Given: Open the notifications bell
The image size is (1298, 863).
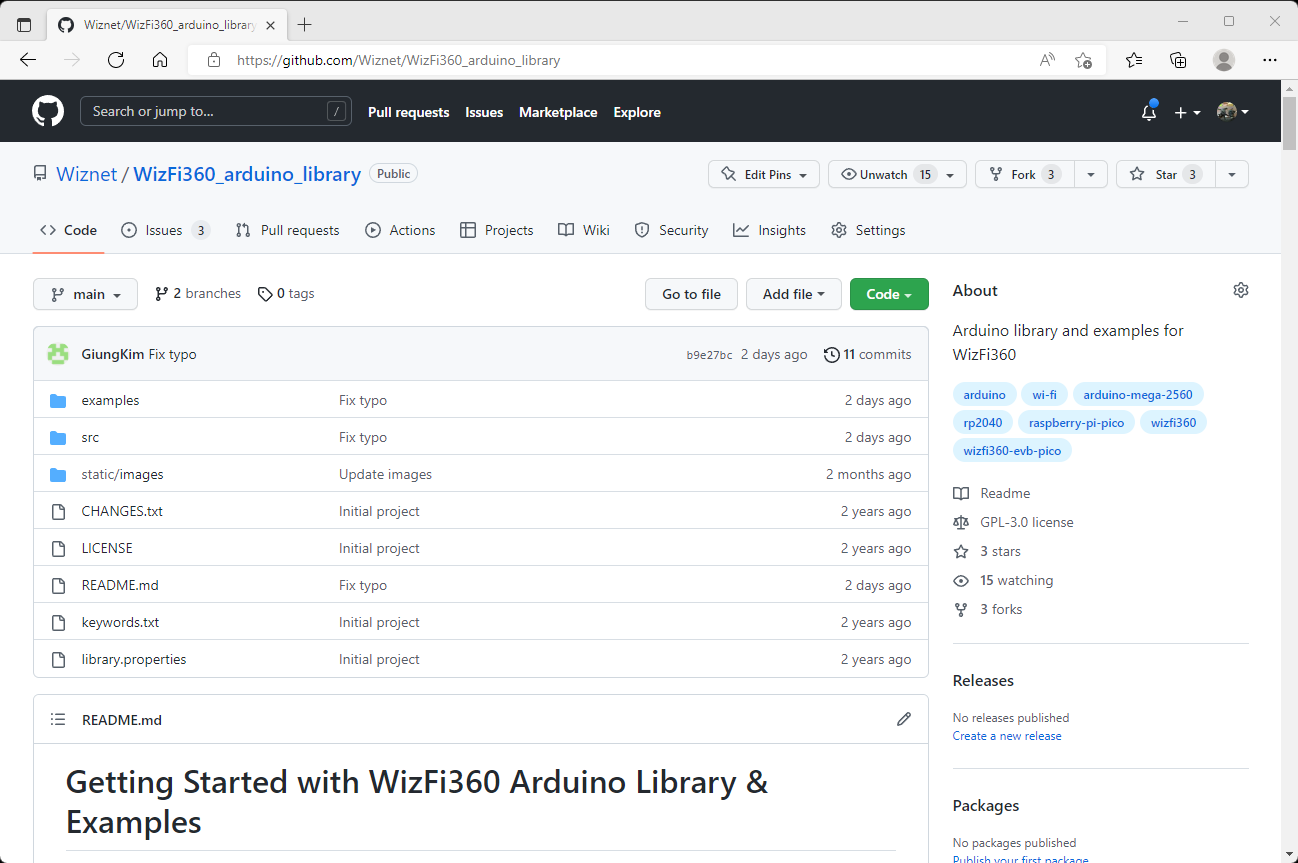Looking at the screenshot, I should (x=1149, y=112).
